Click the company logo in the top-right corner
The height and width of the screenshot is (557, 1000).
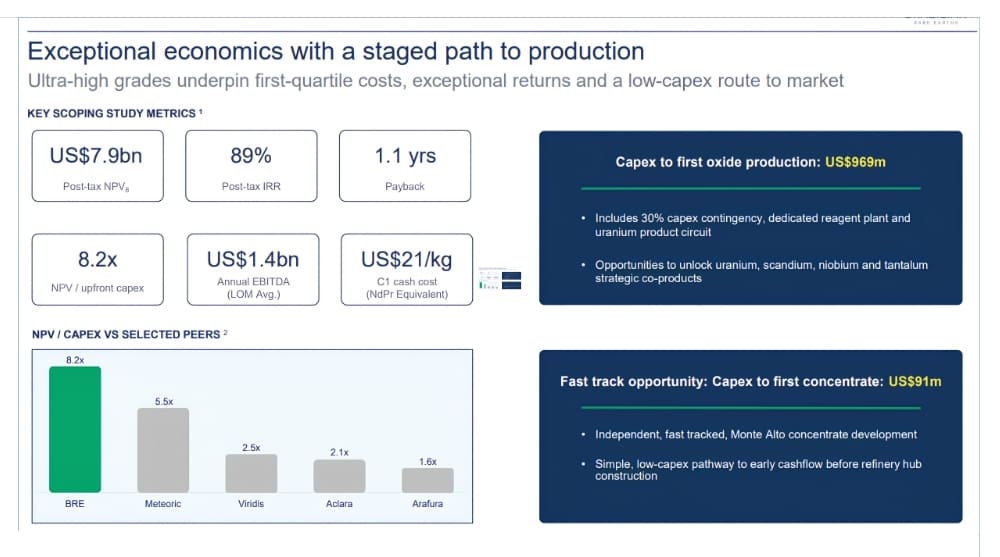point(936,20)
